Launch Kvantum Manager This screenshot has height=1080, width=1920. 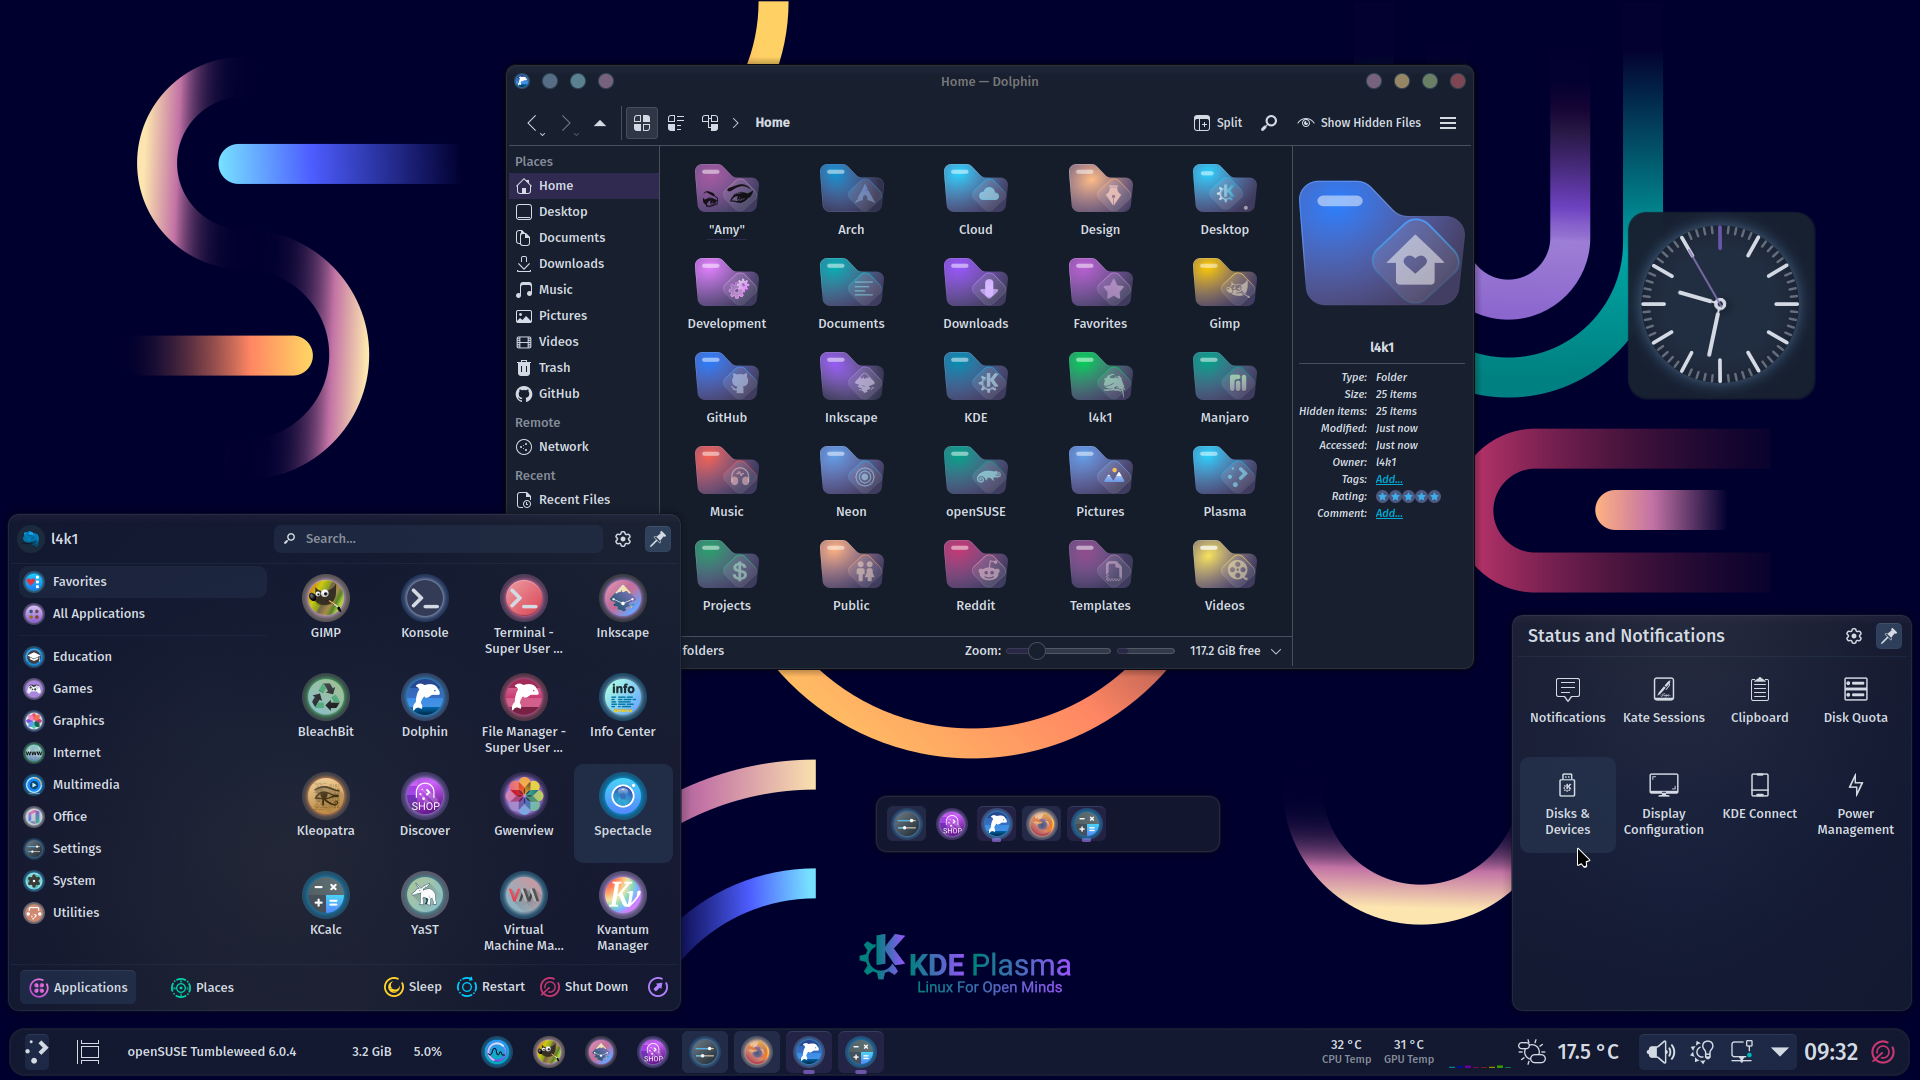622,912
